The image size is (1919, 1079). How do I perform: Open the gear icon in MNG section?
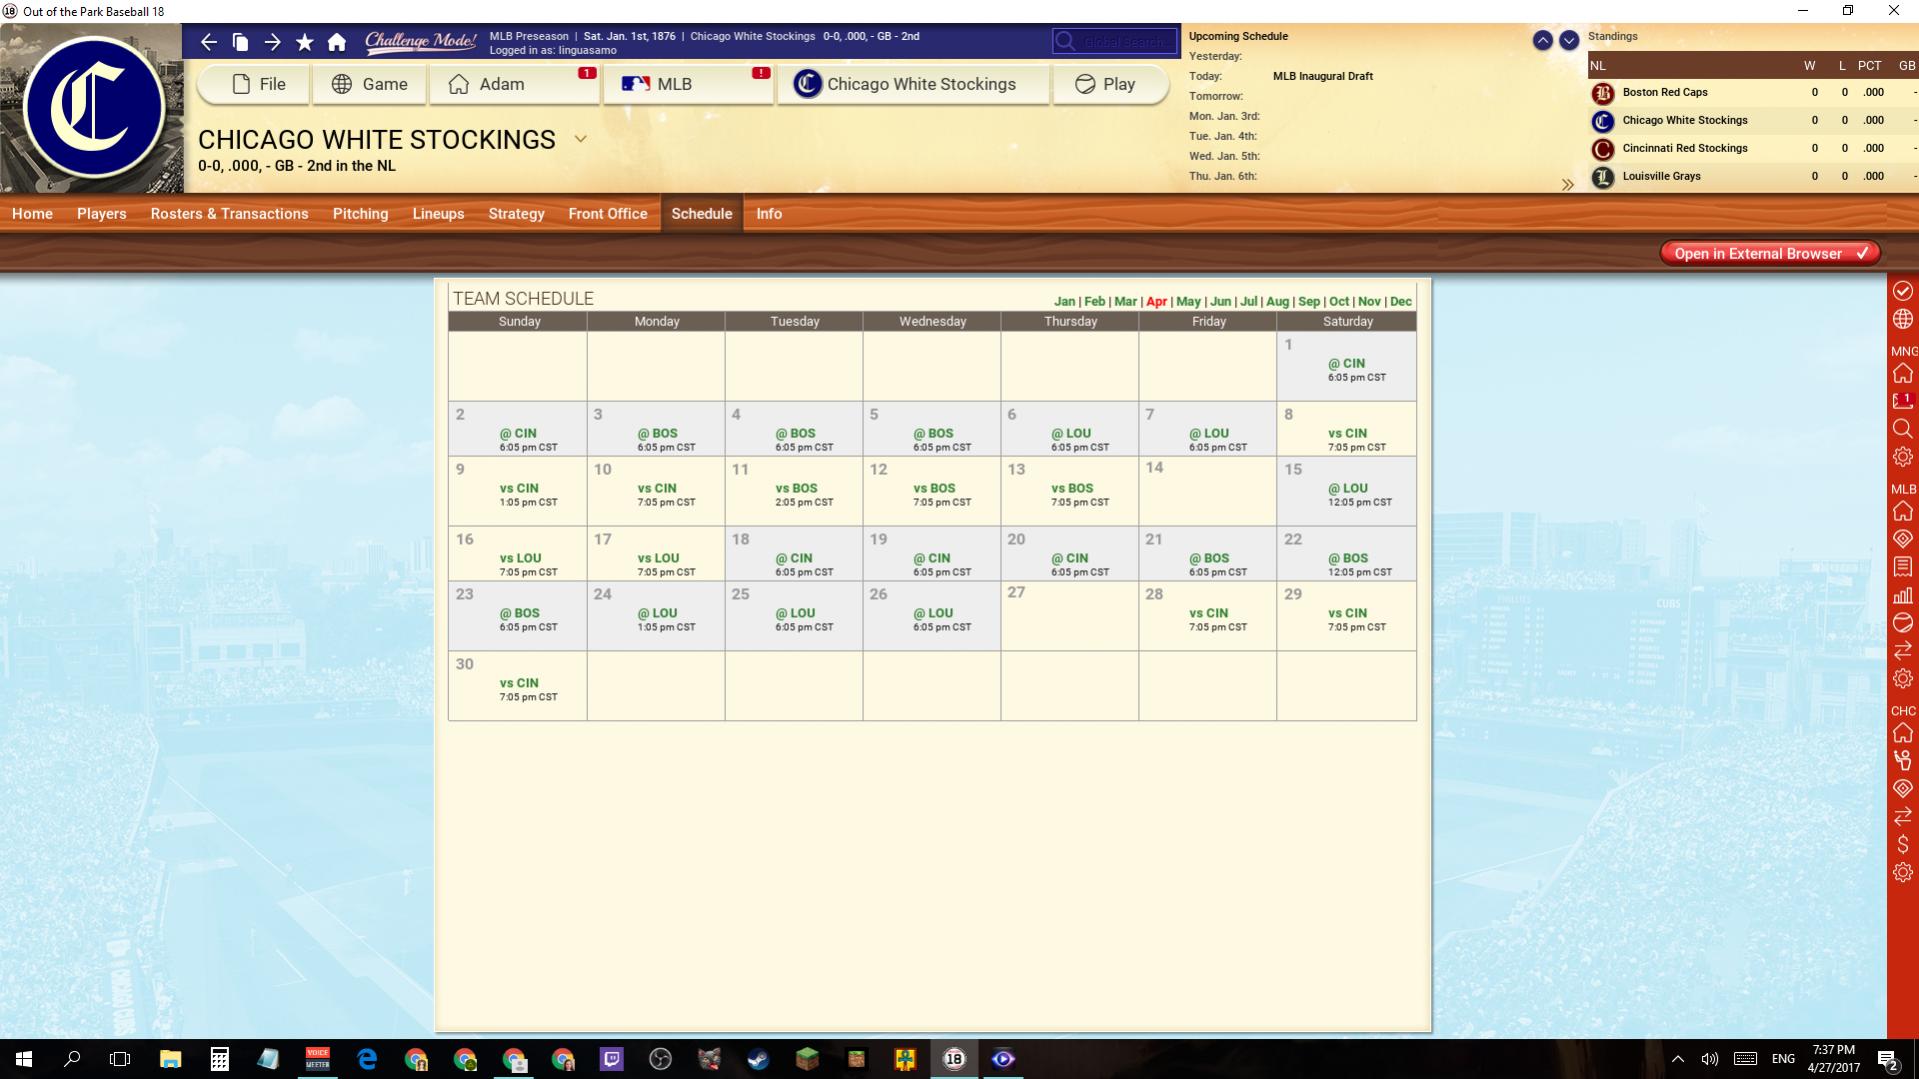tap(1902, 457)
